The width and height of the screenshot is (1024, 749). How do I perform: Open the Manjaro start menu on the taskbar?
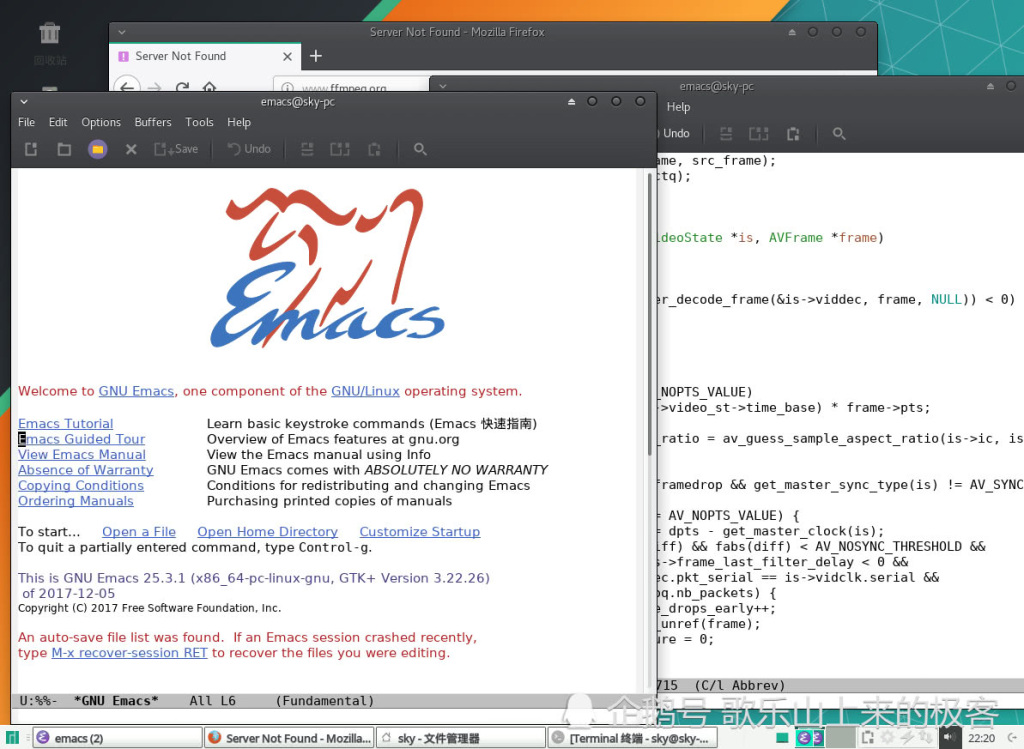pyautogui.click(x=13, y=738)
